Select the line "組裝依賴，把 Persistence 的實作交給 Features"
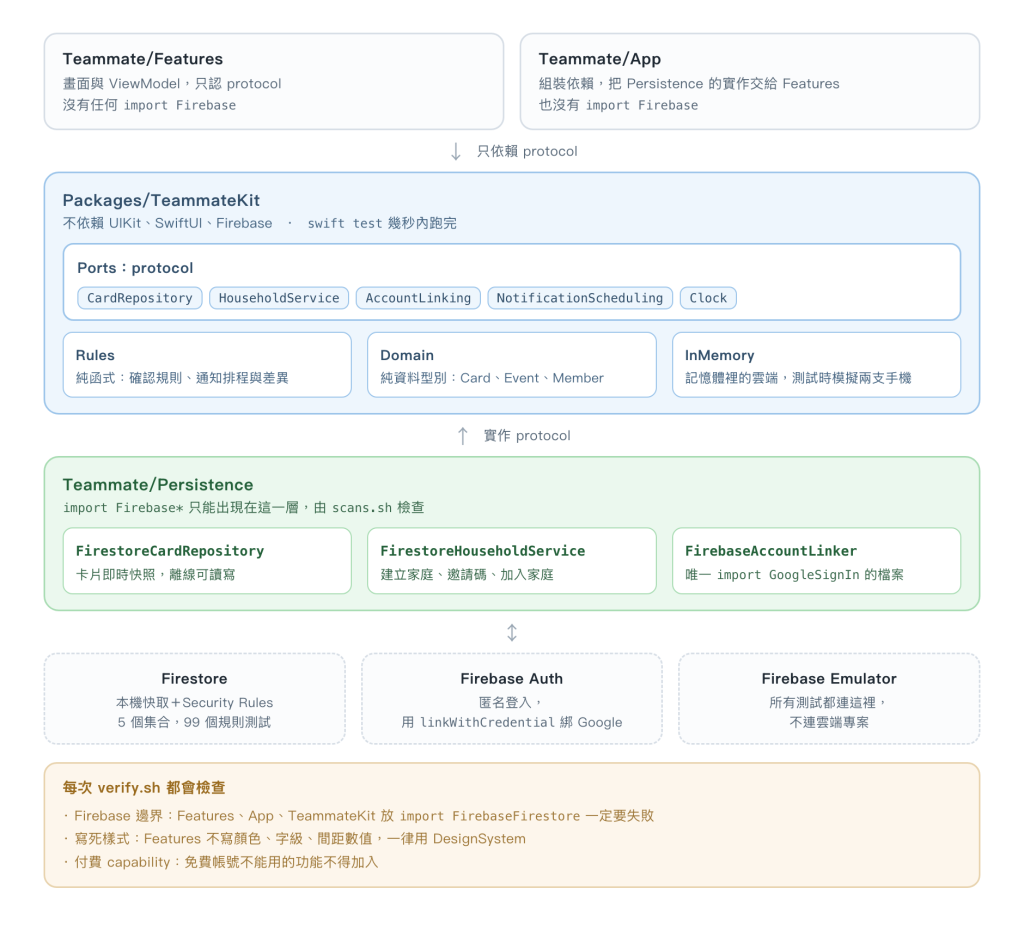The image size is (1024, 937). pos(689,84)
